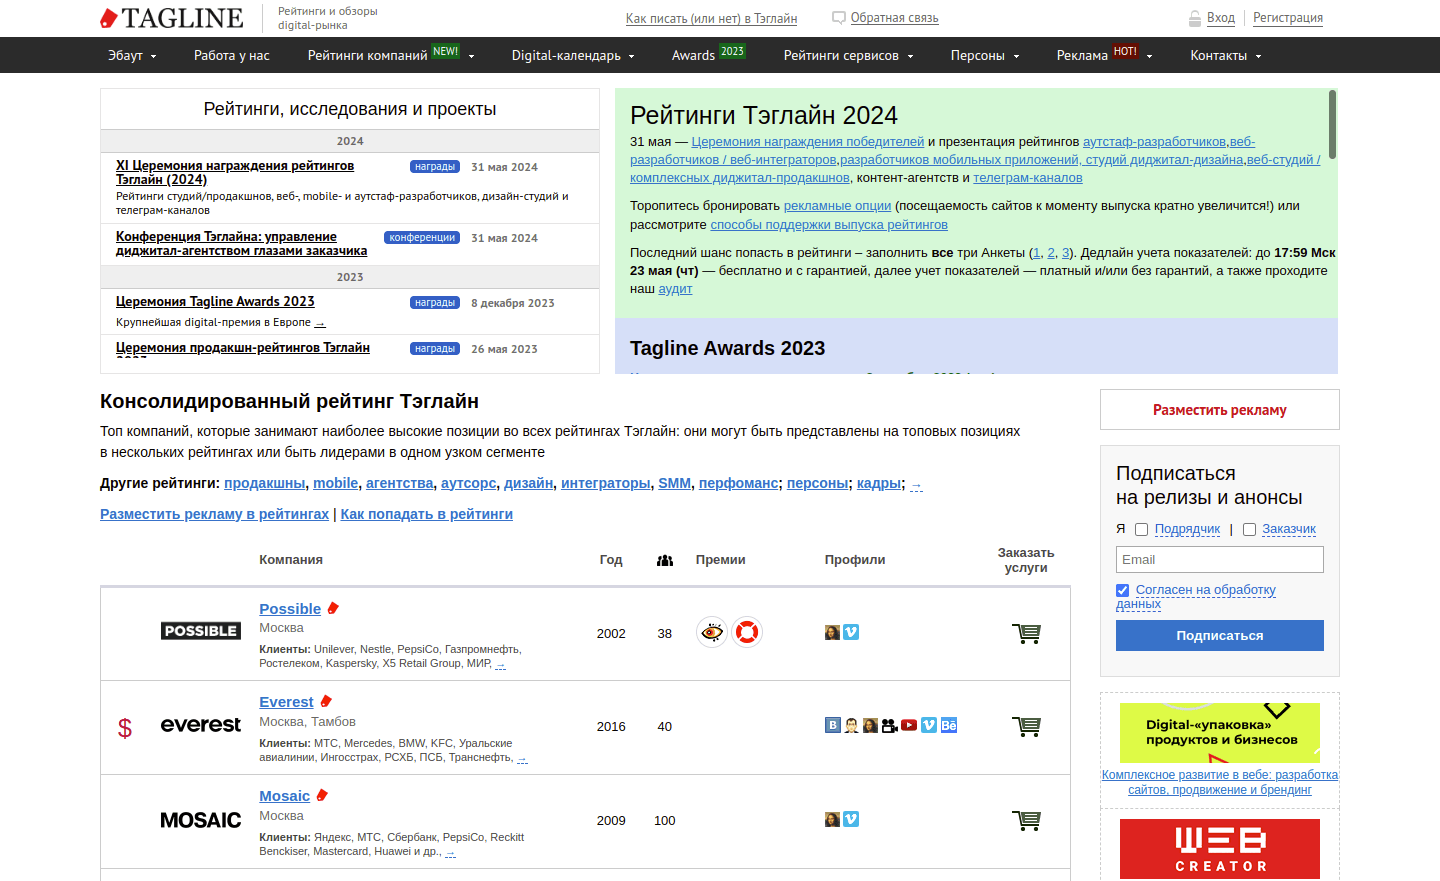Expand the full client list for Everest
The image size is (1440, 881).
tap(522, 759)
